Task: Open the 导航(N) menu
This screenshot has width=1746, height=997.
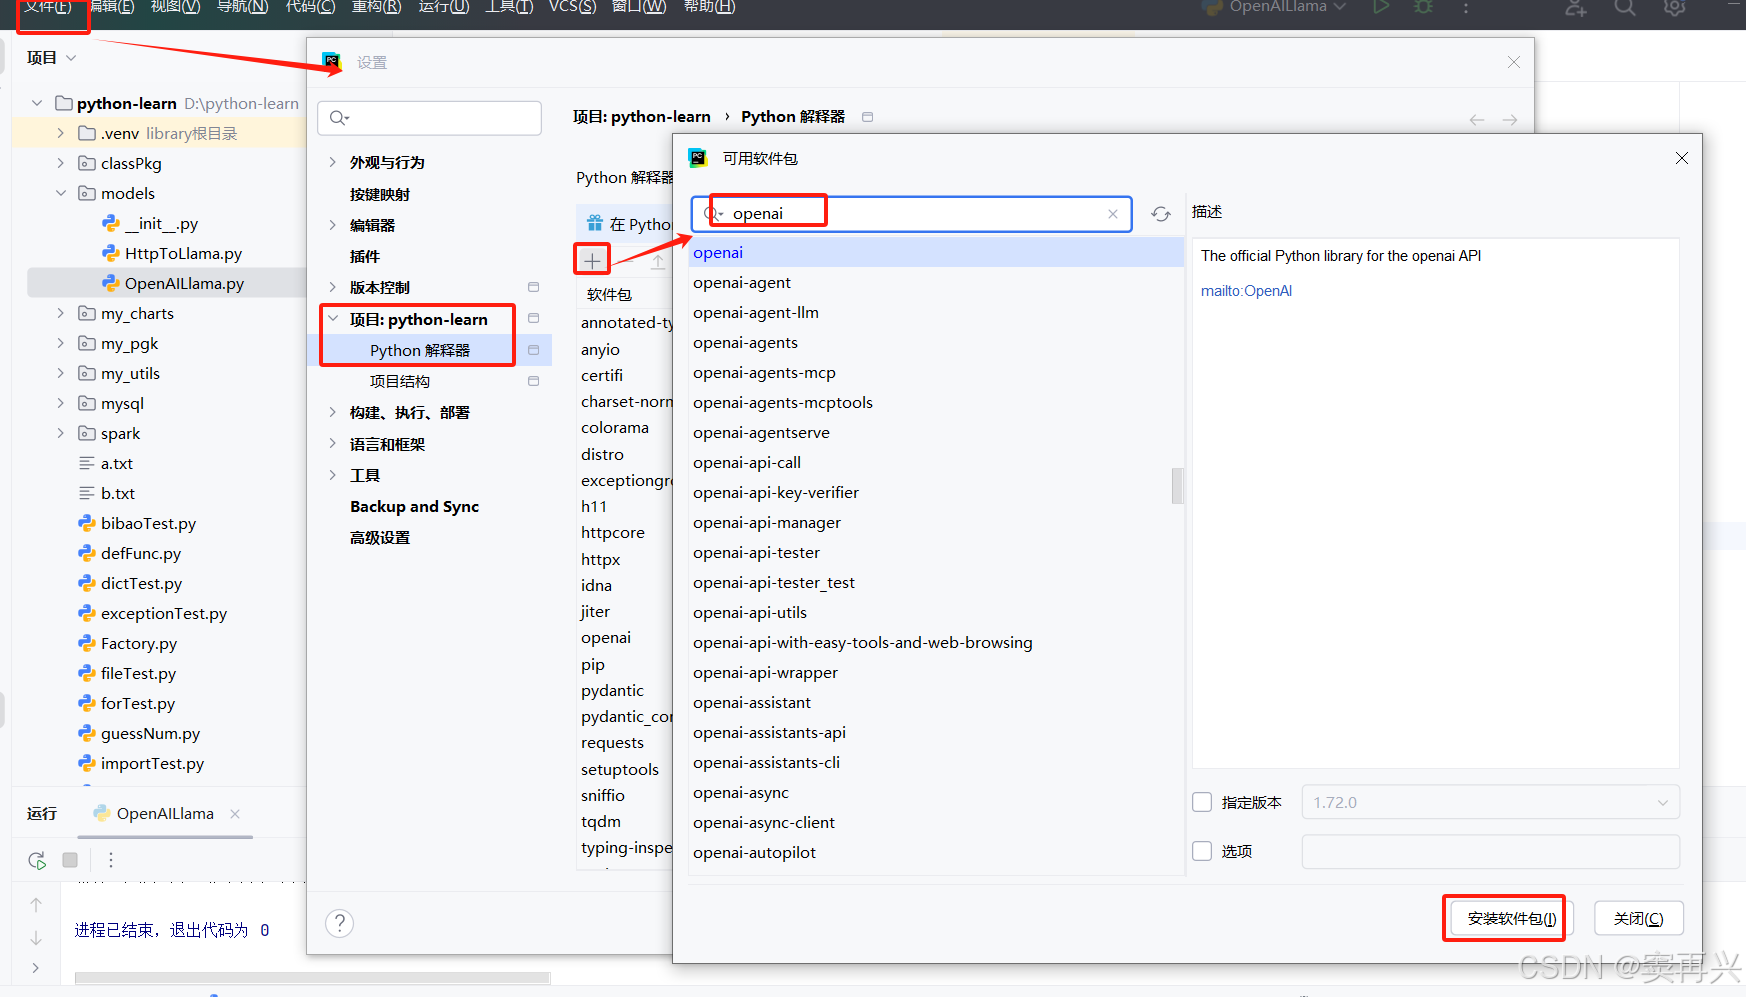Action: pyautogui.click(x=243, y=7)
